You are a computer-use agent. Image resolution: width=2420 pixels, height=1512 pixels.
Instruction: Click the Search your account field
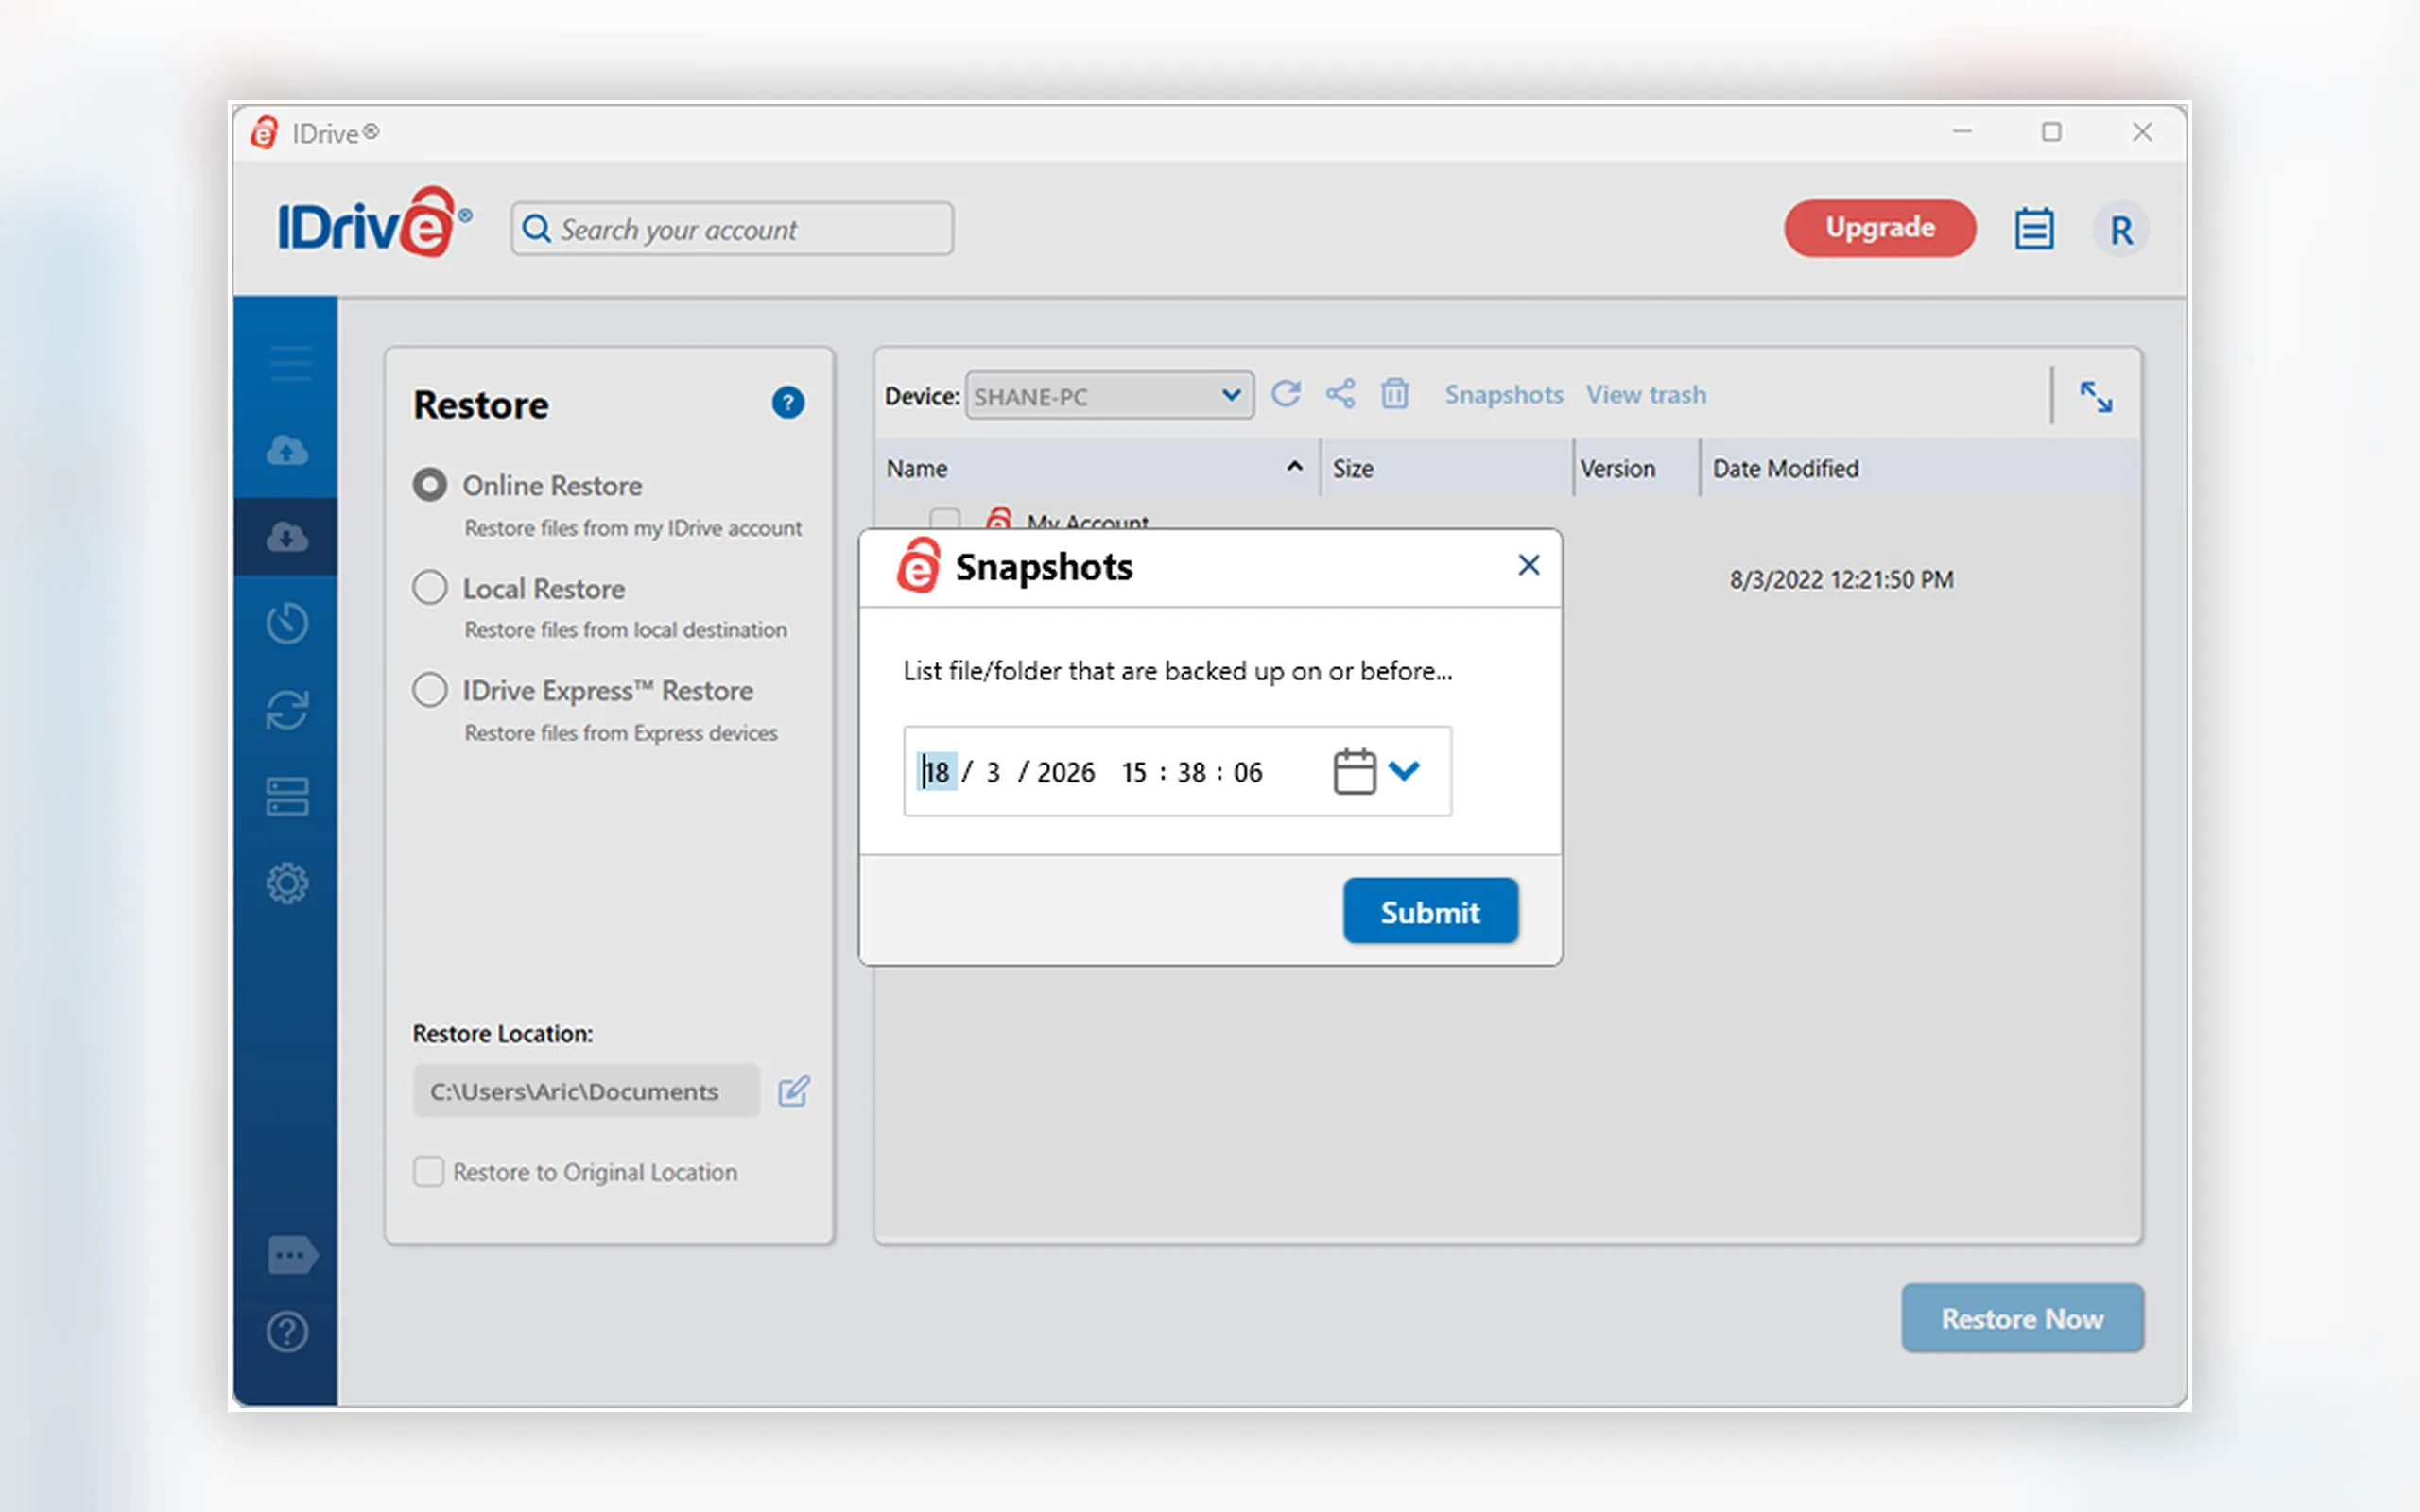click(732, 229)
